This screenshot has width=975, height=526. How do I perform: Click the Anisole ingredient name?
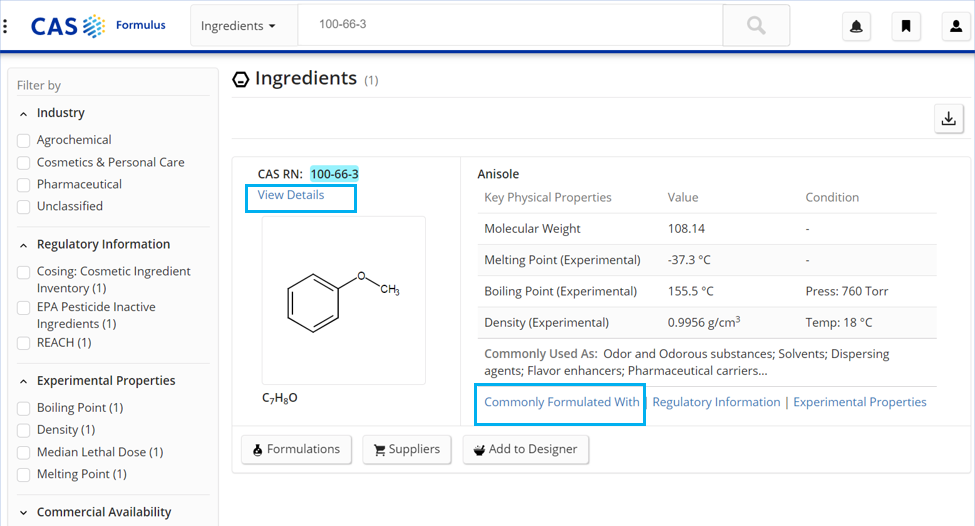tap(498, 174)
